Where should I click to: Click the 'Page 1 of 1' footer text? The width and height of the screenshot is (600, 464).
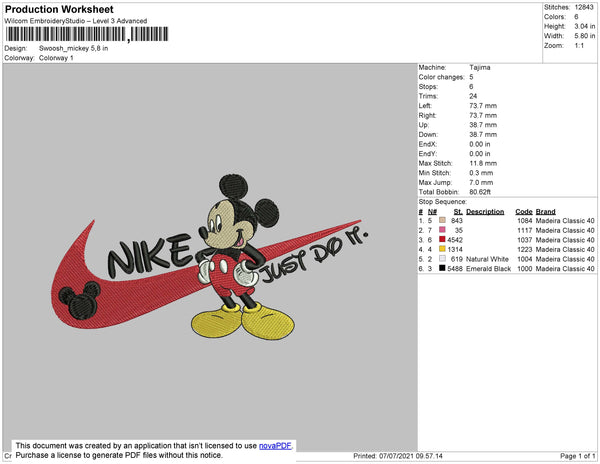[578, 456]
